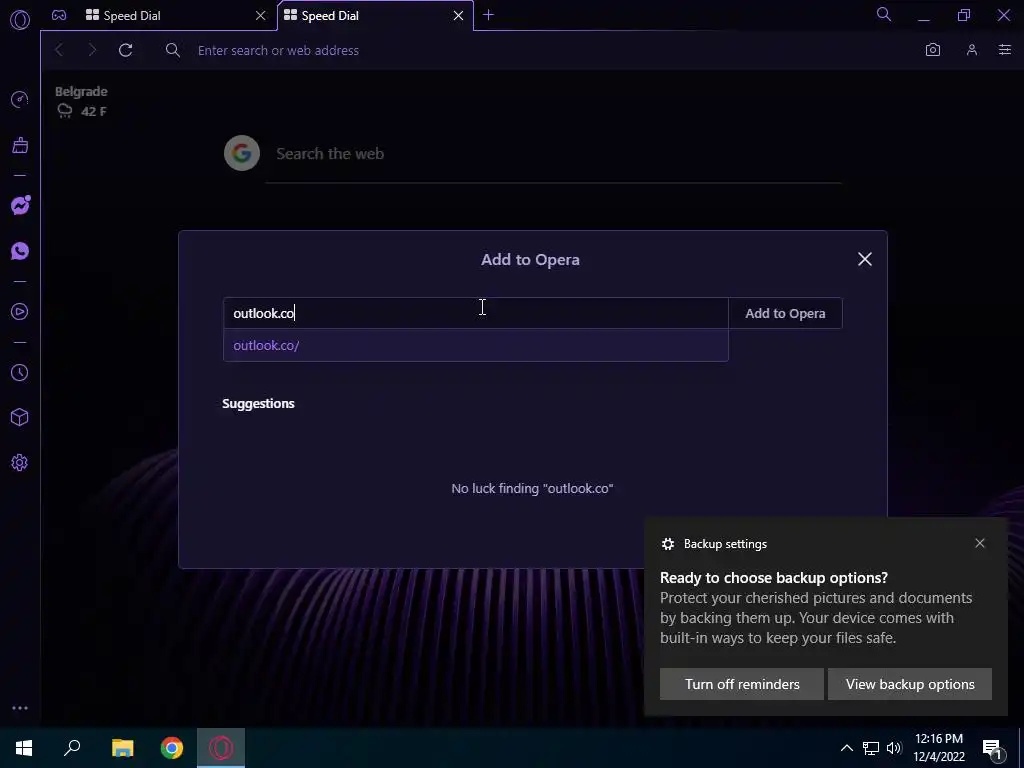Open the volume tray icon
Viewport: 1024px width, 768px height.
(894, 748)
